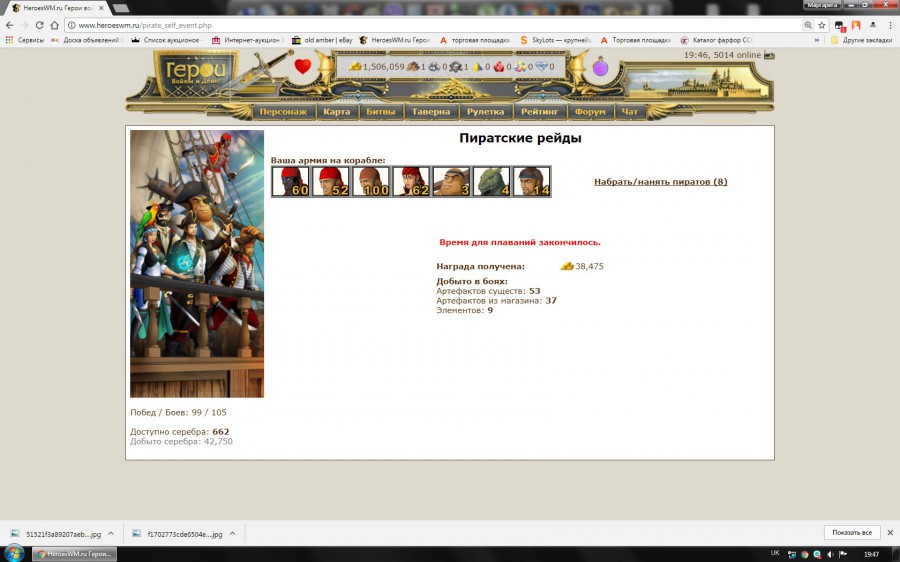Image resolution: width=900 pixels, height=562 pixels.
Task: Open the Chrome three-dot menu
Action: [891, 25]
